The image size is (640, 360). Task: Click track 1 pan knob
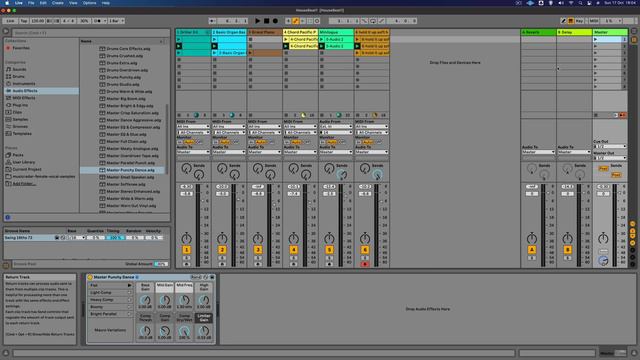187,238
